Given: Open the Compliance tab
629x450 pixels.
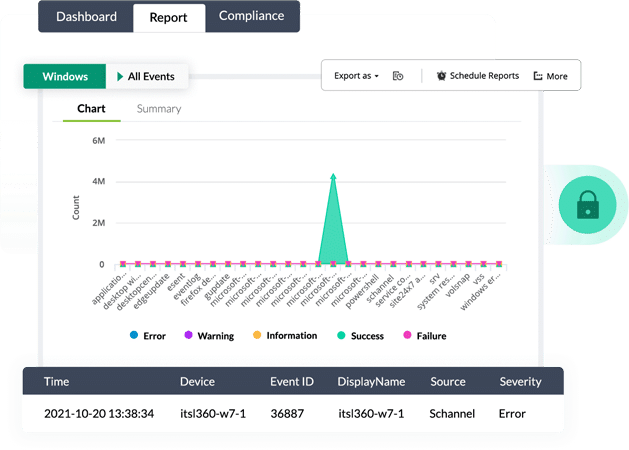Looking at the screenshot, I should [x=252, y=16].
